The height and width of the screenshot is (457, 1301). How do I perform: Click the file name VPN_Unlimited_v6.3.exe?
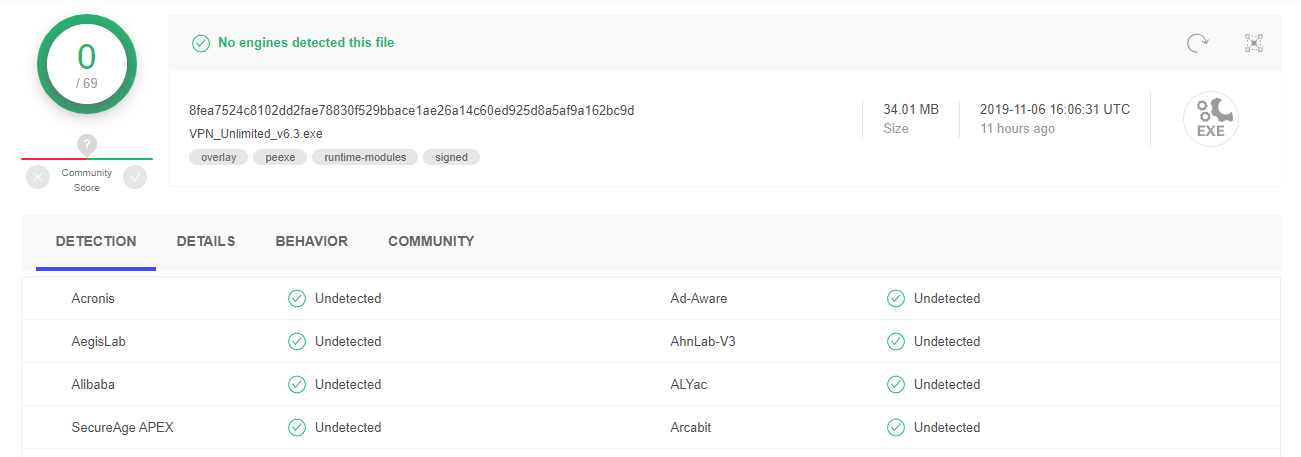pyautogui.click(x=256, y=134)
